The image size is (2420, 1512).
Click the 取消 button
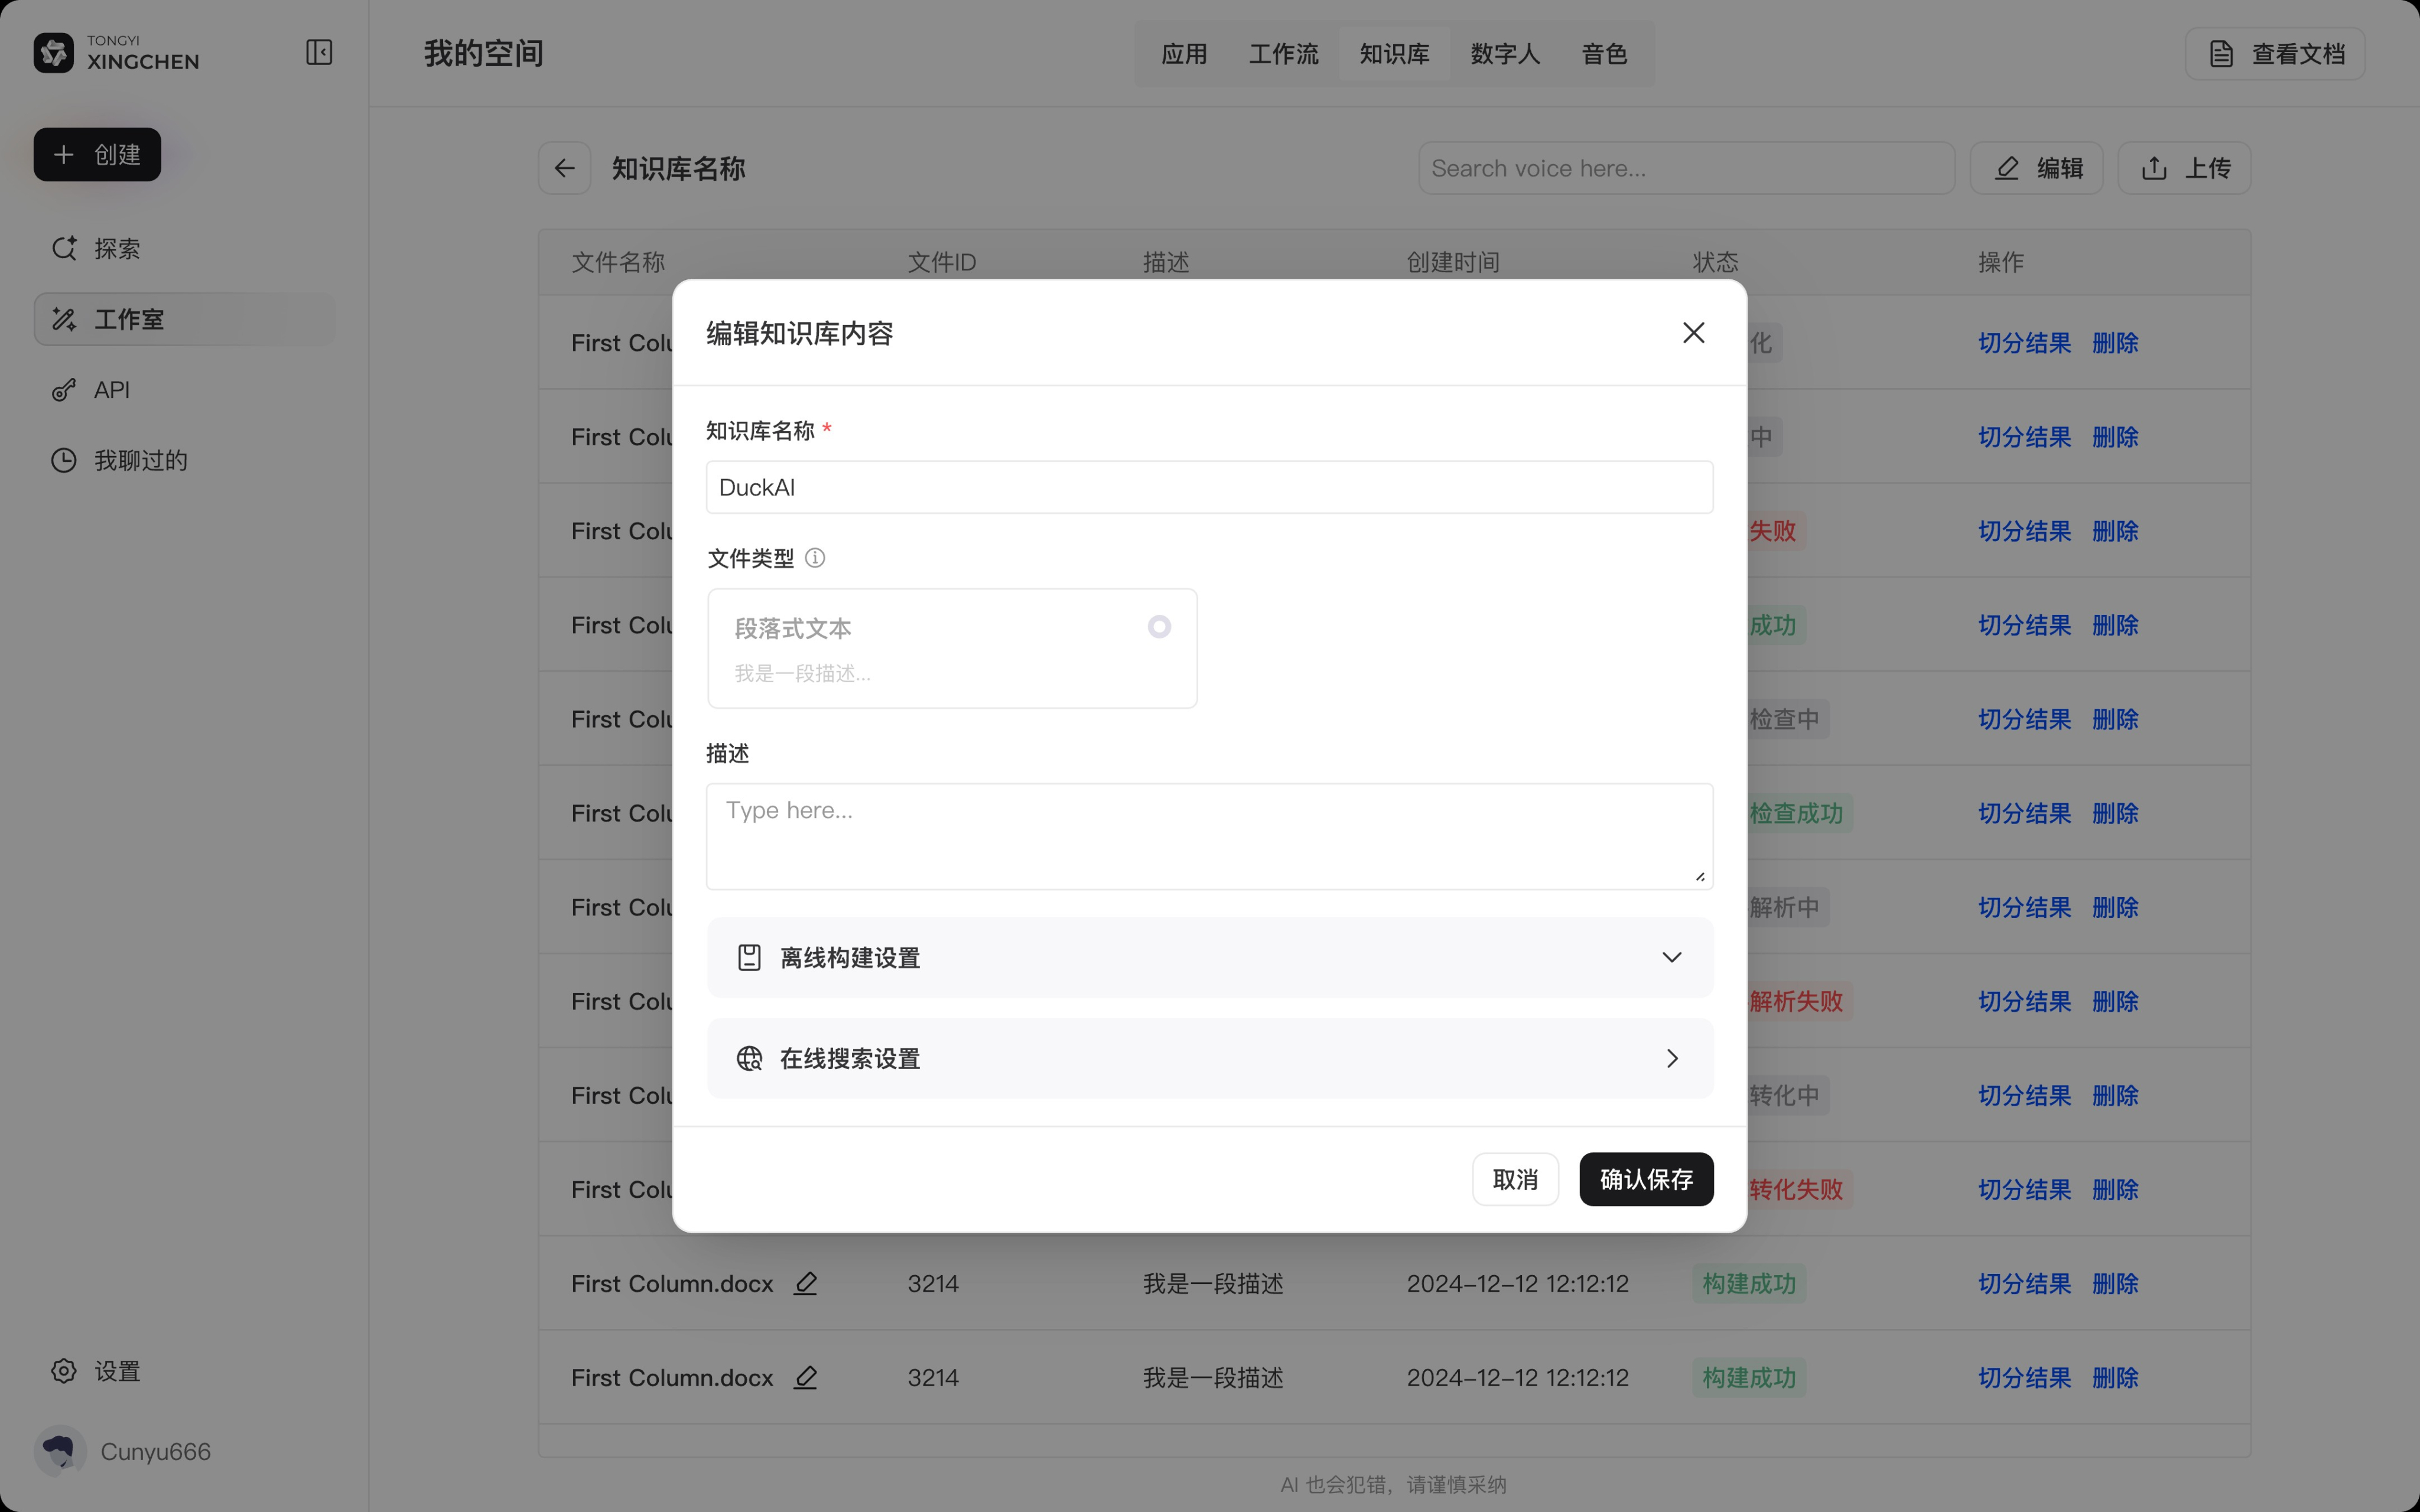(1514, 1179)
